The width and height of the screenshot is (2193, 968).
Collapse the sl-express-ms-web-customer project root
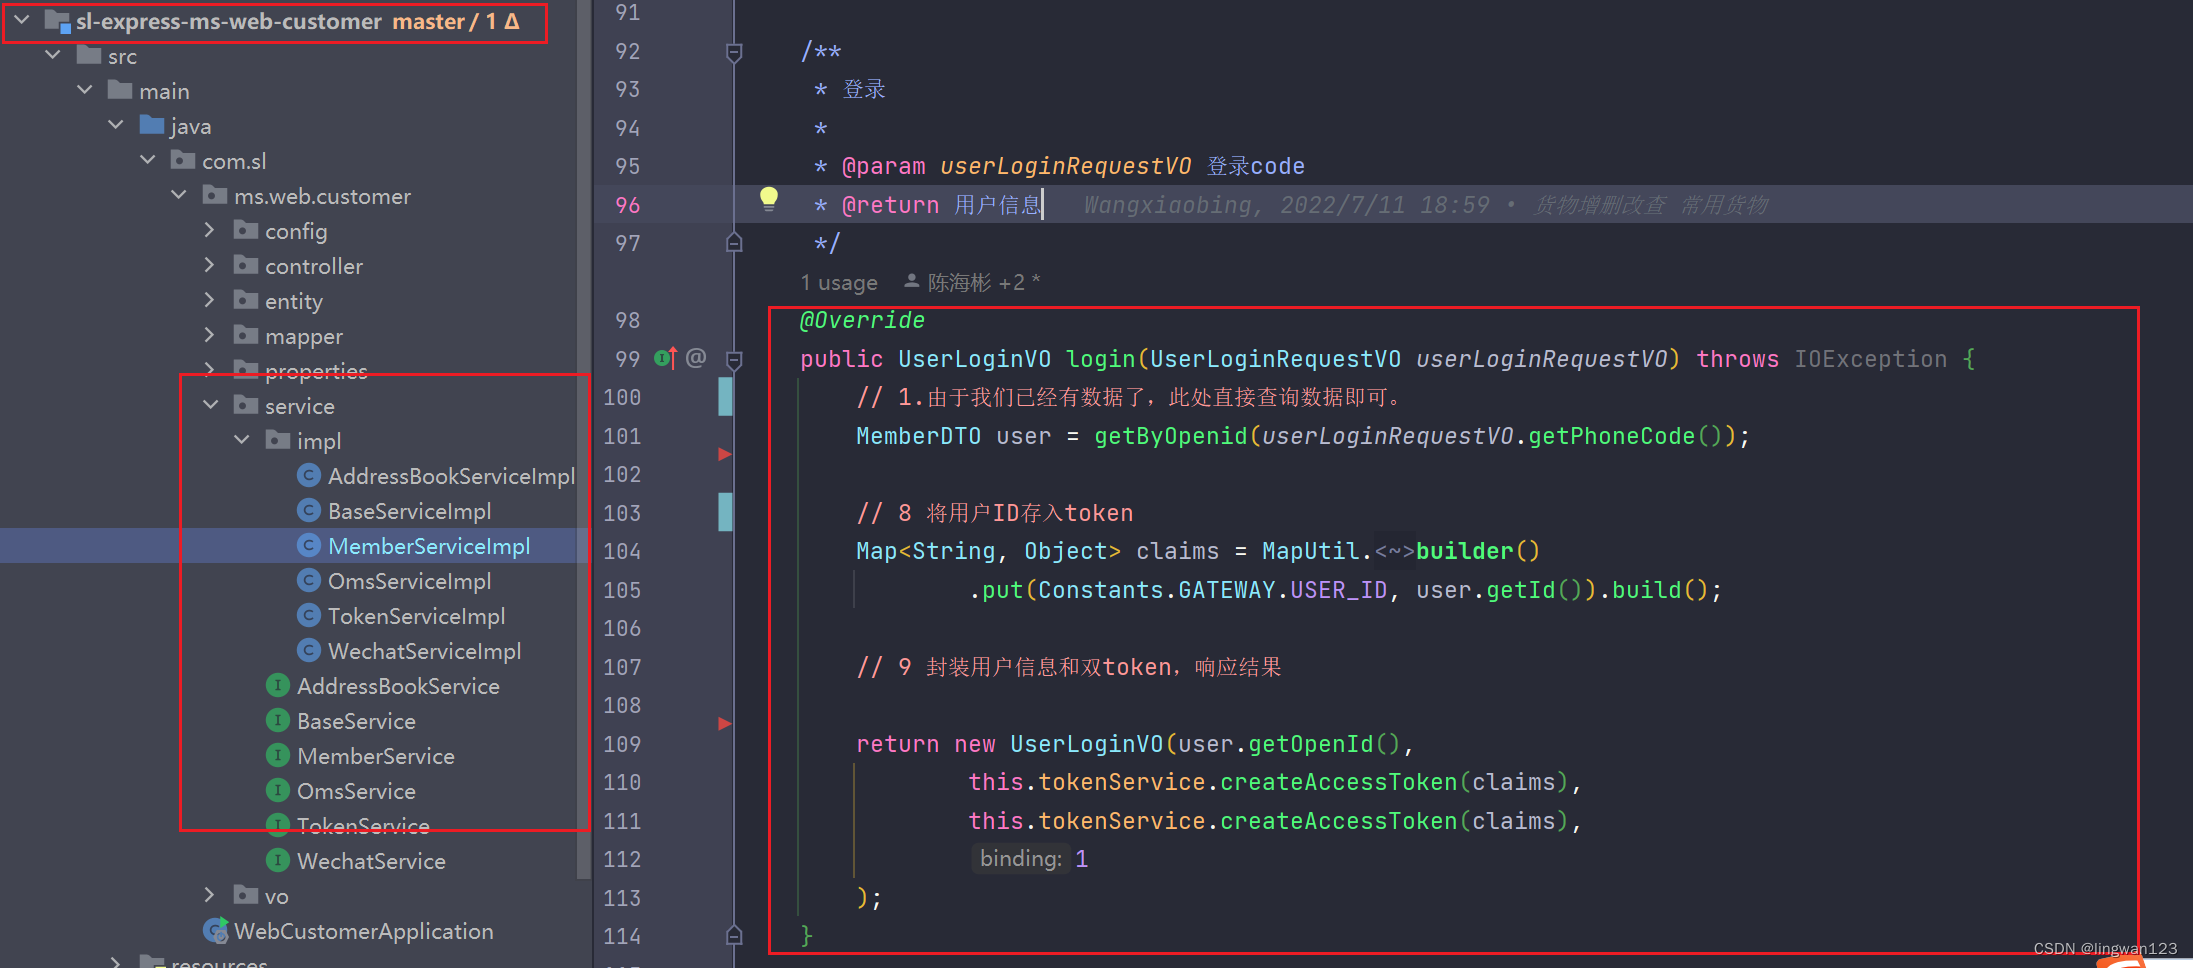[x=21, y=20]
